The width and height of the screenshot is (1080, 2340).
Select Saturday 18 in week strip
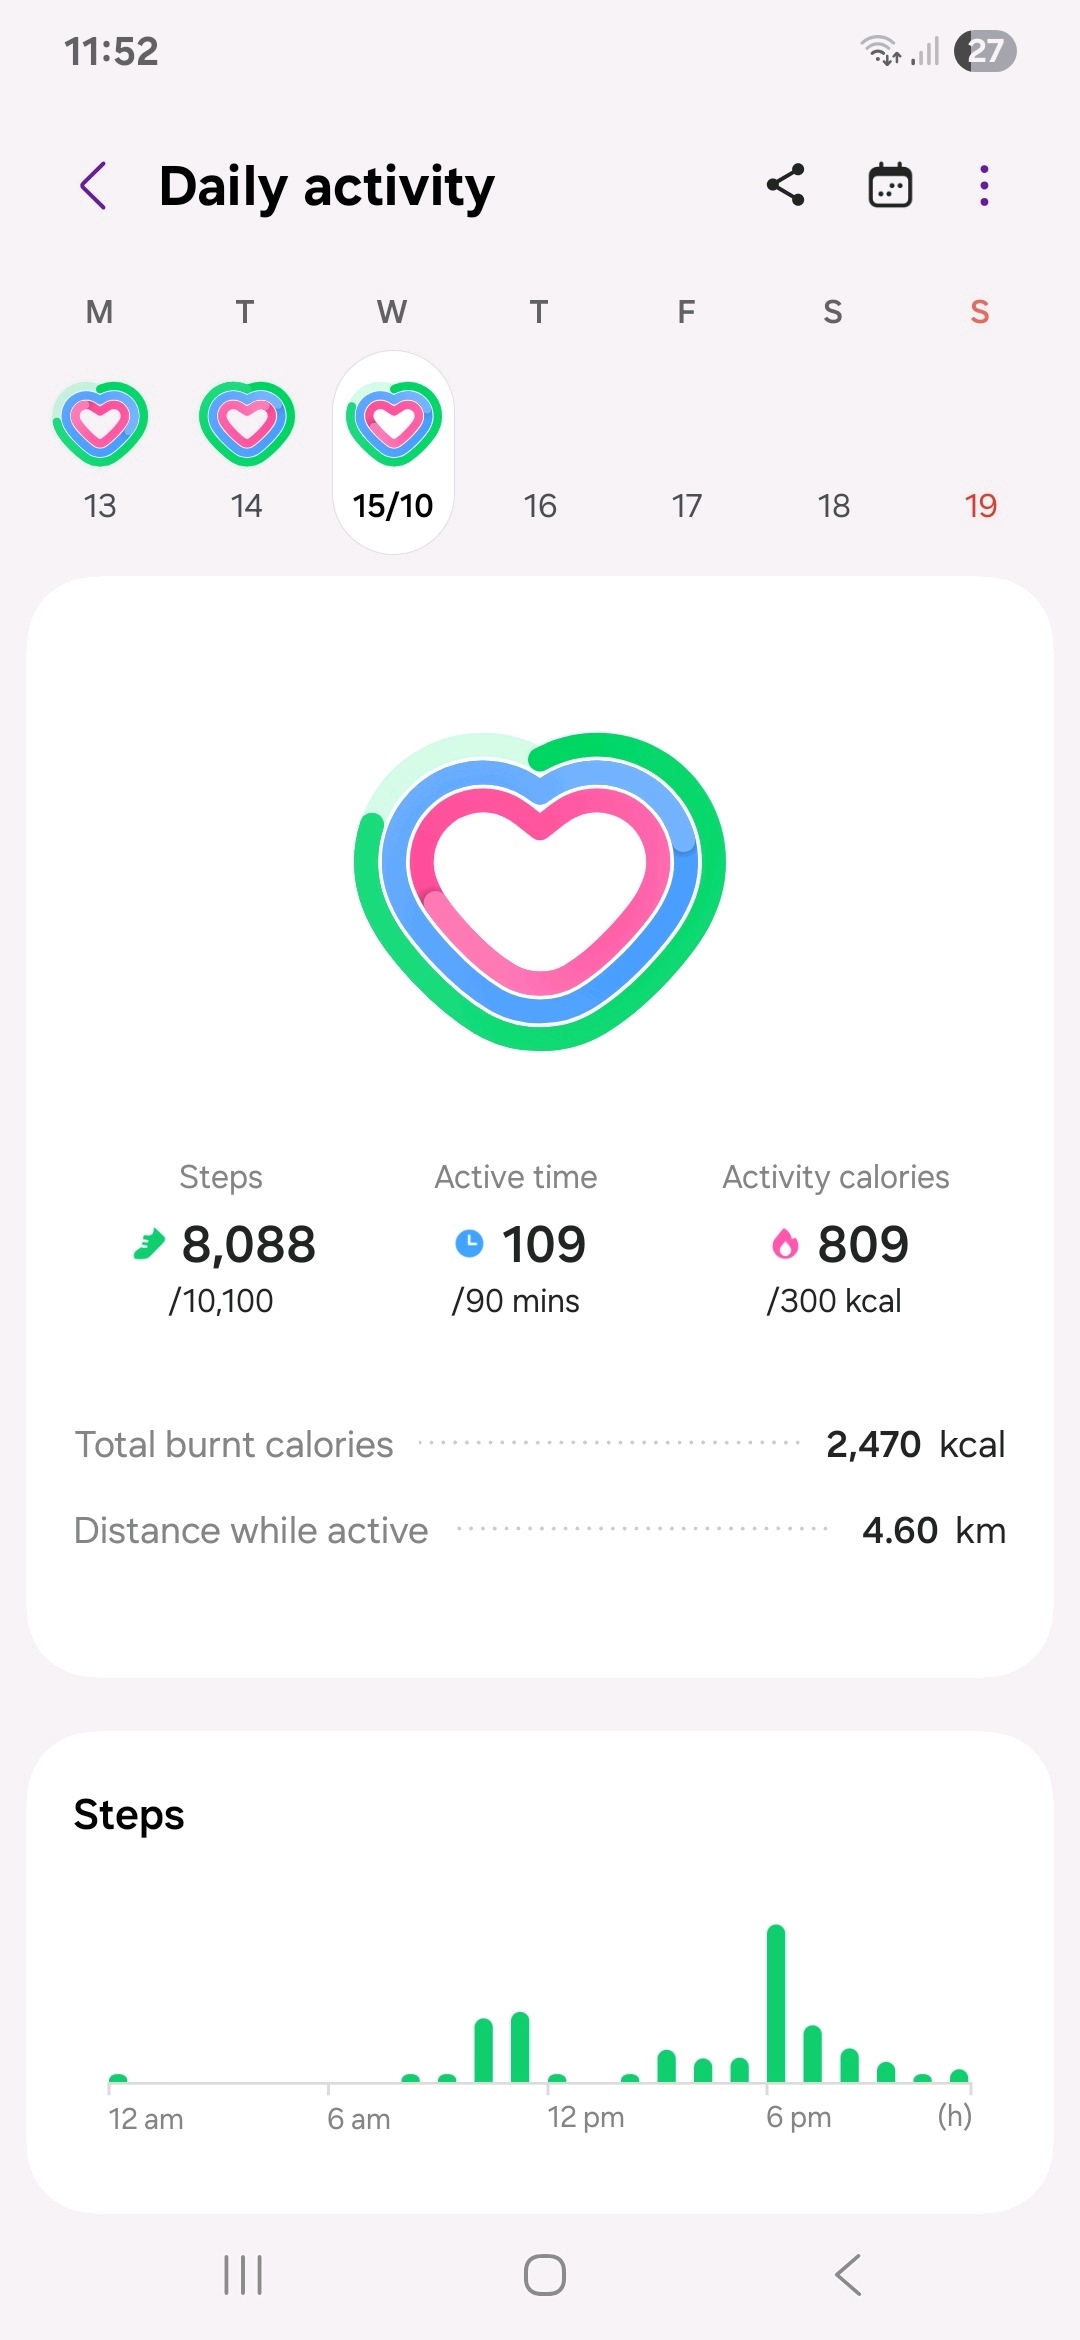(x=834, y=506)
